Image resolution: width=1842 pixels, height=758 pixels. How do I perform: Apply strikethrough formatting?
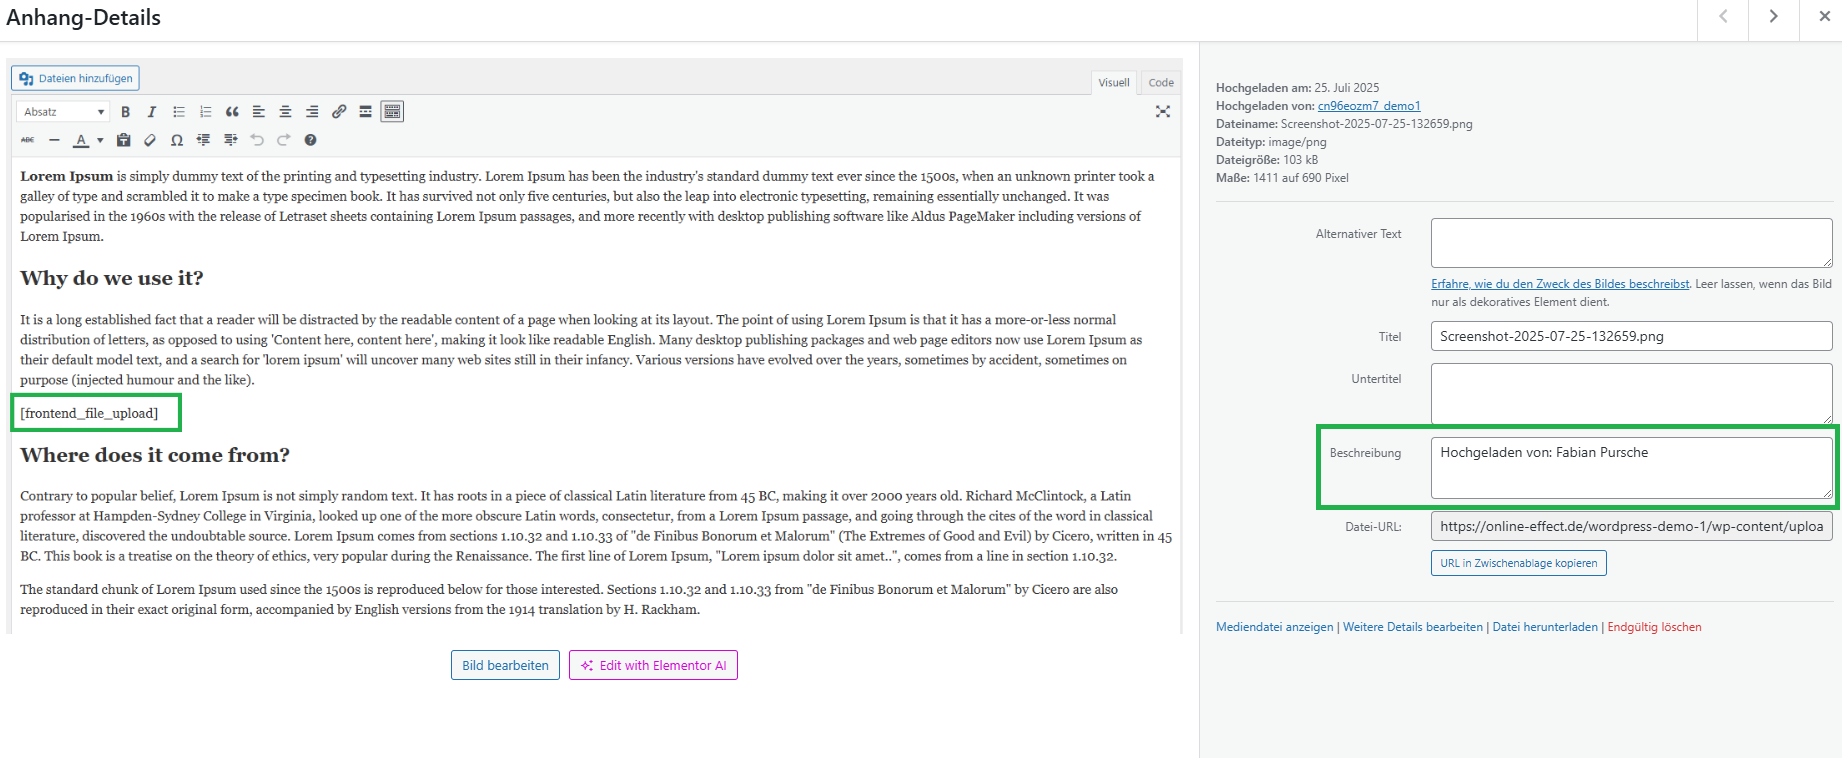point(28,140)
